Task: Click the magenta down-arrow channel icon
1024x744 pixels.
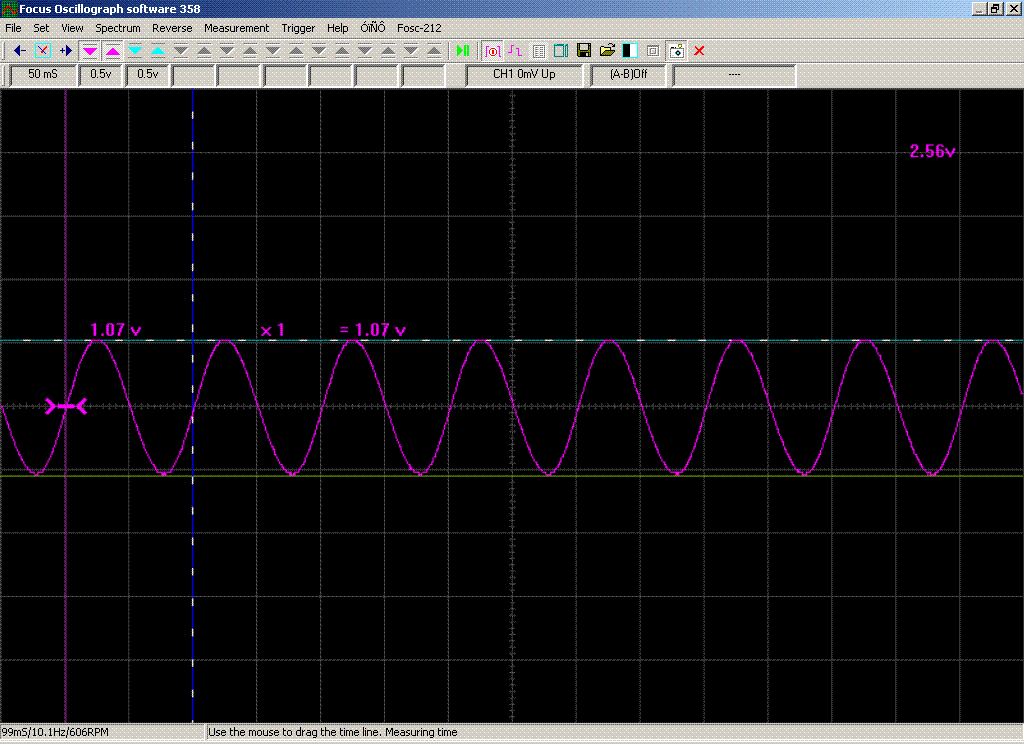Action: (x=90, y=50)
